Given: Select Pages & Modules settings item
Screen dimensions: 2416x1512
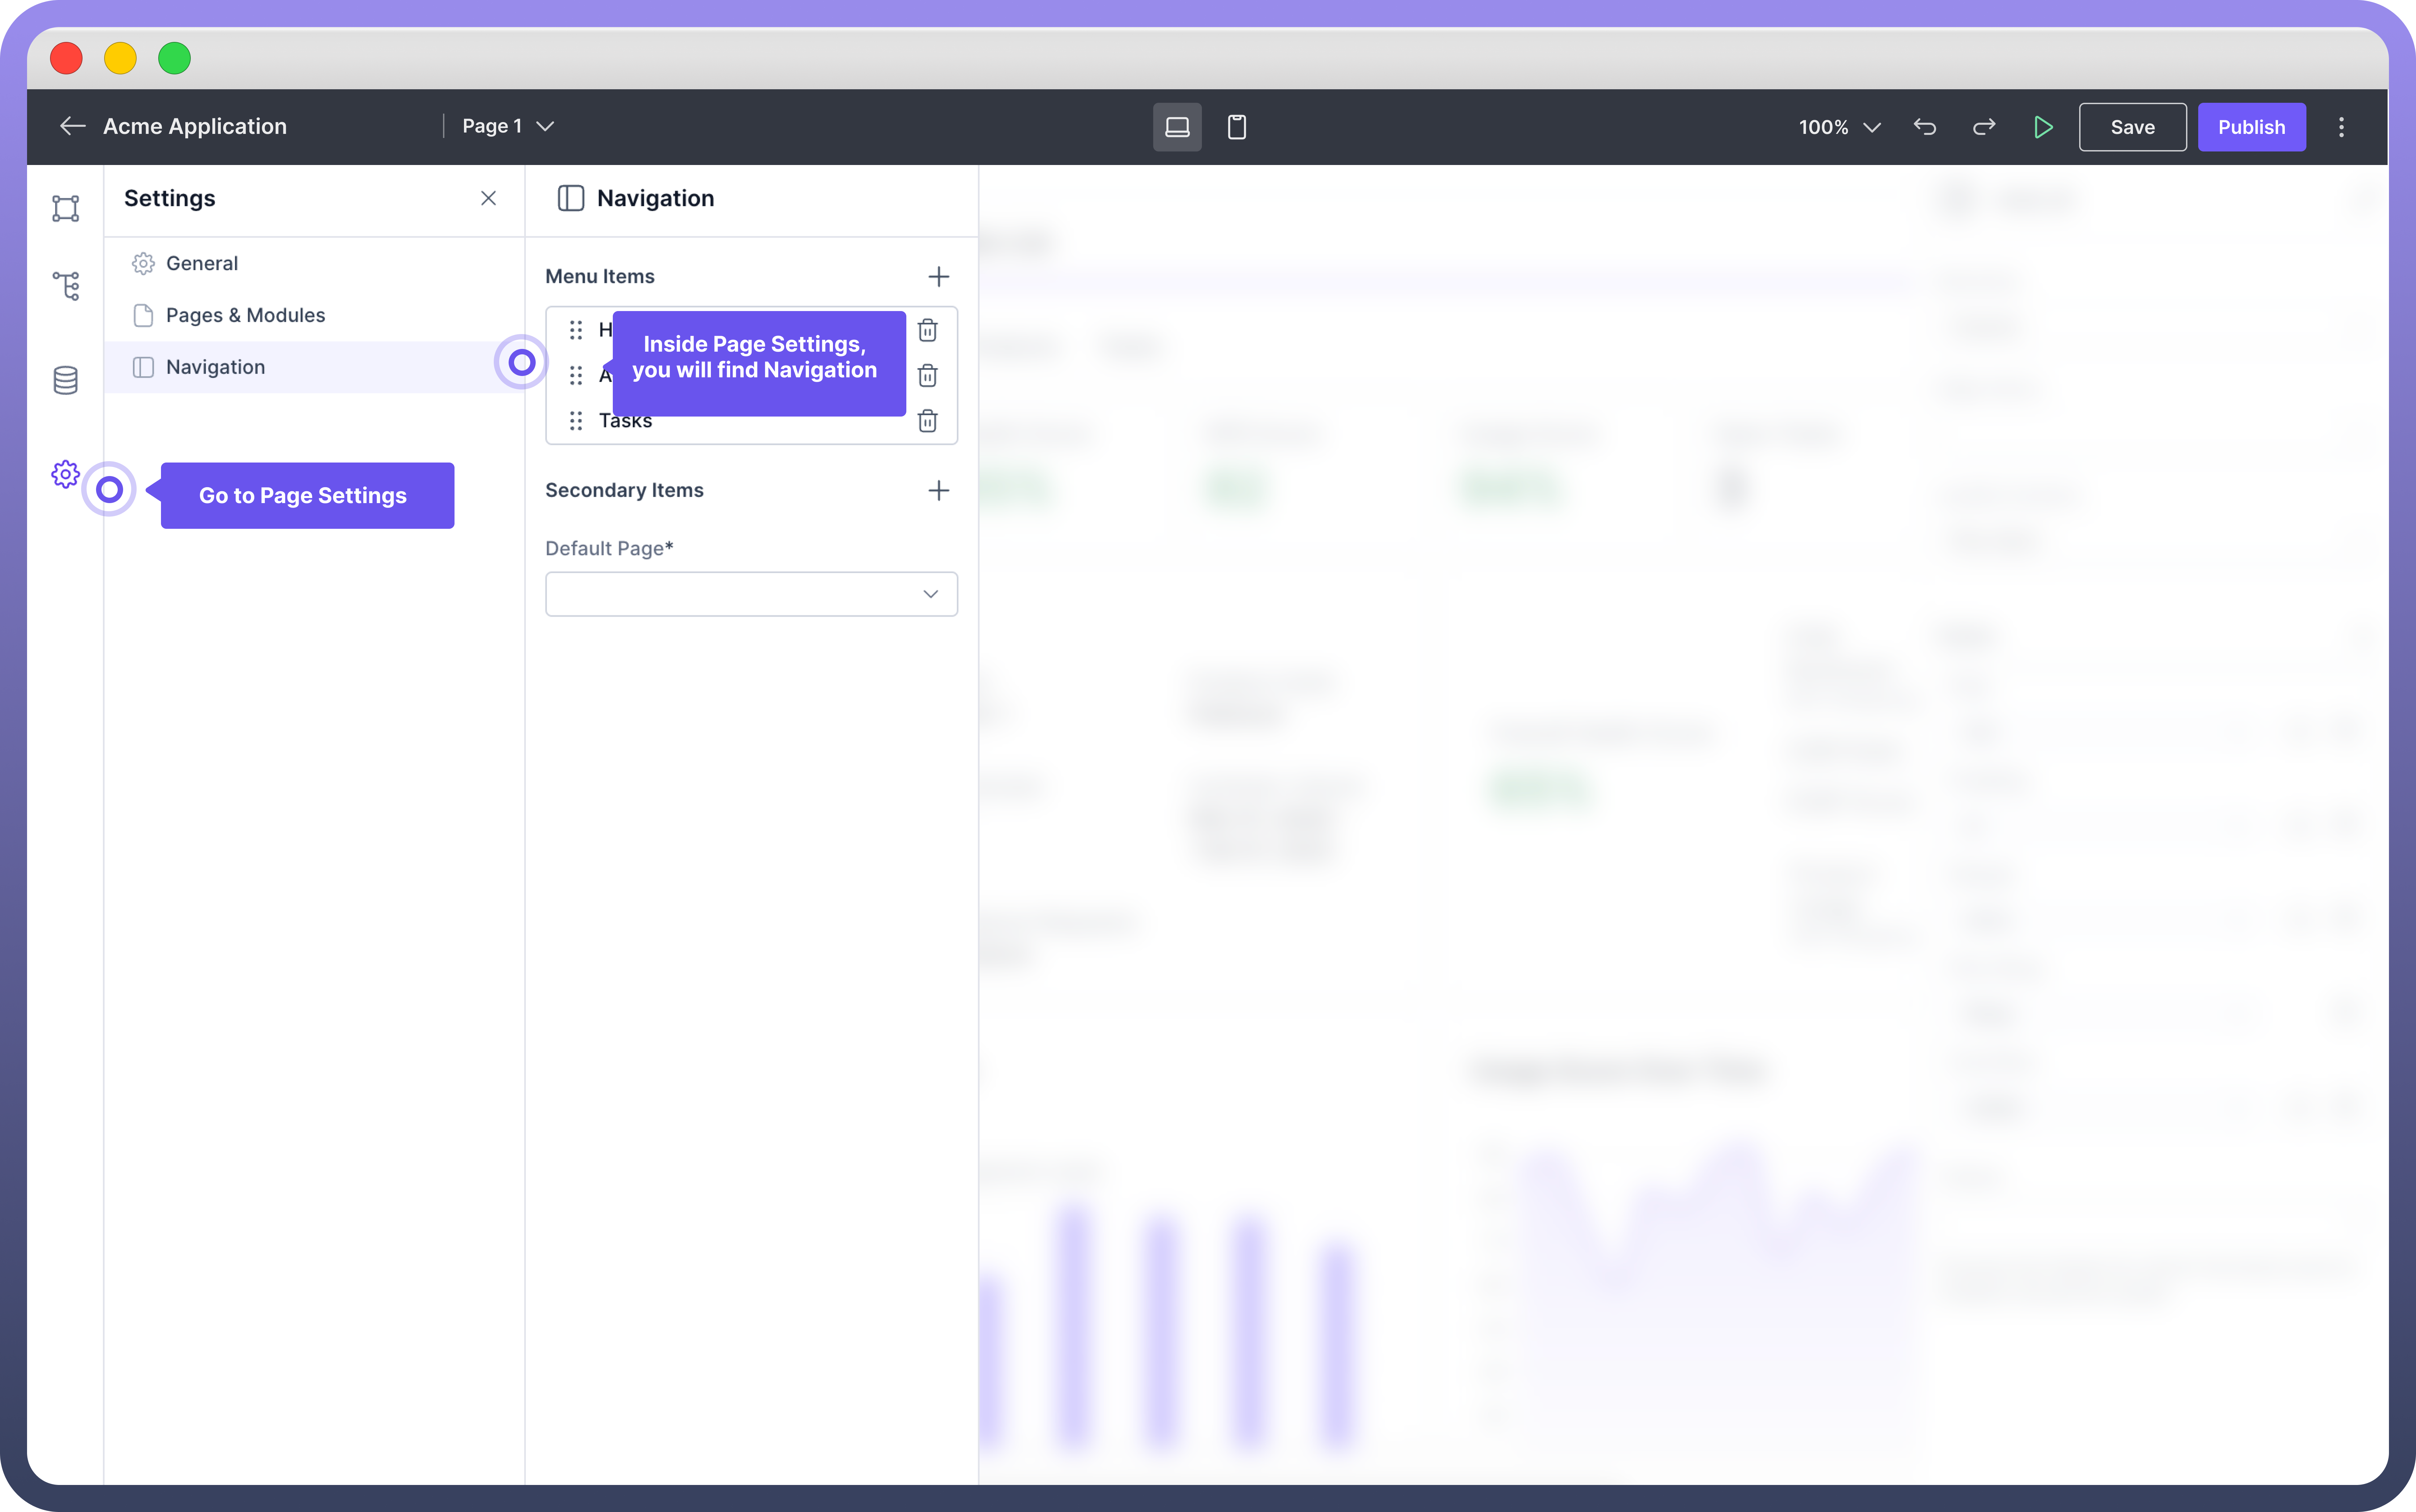Looking at the screenshot, I should click(x=245, y=315).
